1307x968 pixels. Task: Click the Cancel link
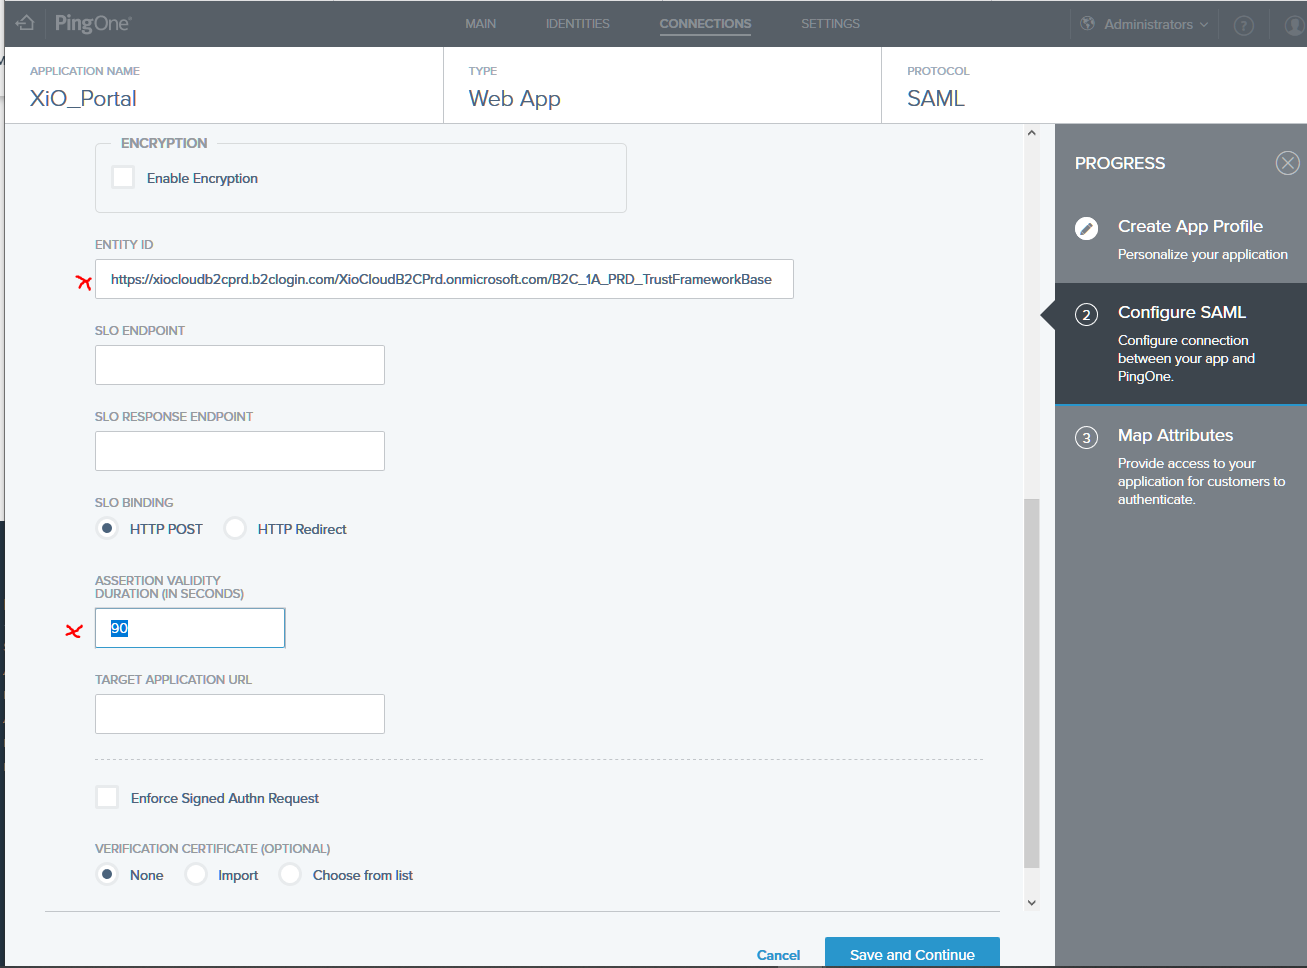(x=778, y=954)
